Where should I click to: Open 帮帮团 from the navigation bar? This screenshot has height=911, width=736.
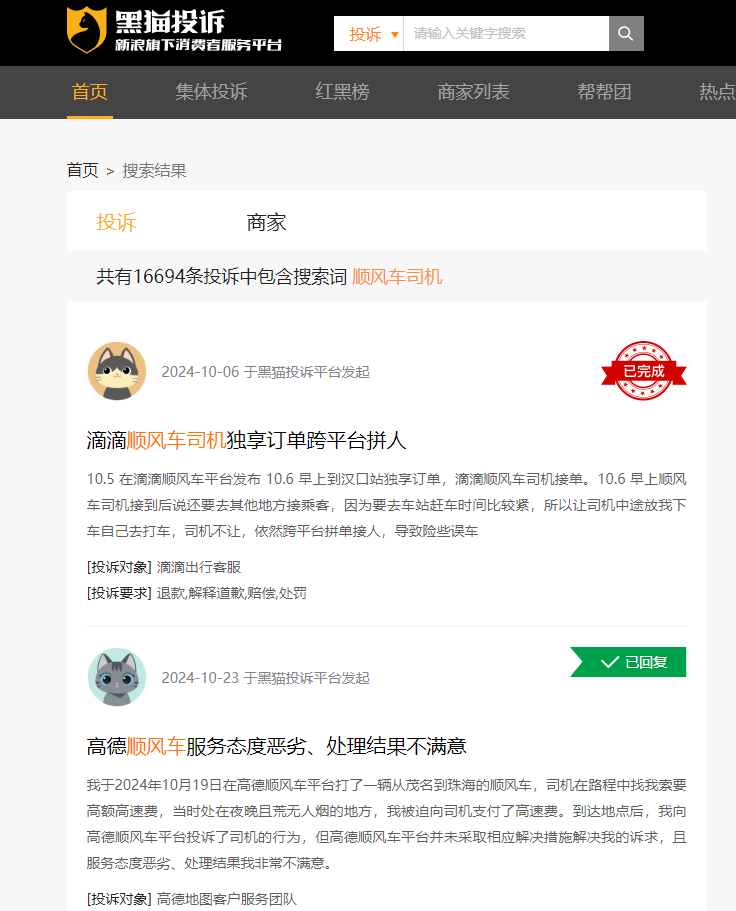[x=604, y=92]
